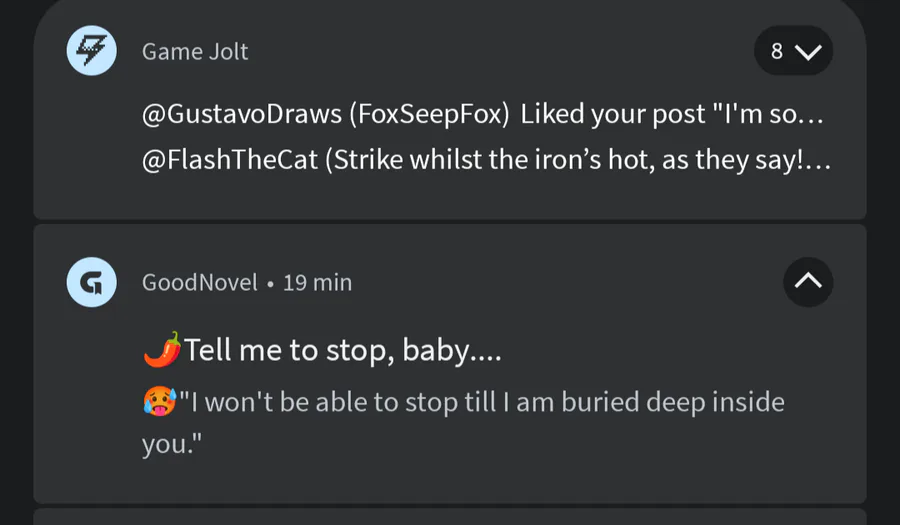Tap the 19 min timestamp
Viewport: 900px width, 525px height.
[x=317, y=282]
